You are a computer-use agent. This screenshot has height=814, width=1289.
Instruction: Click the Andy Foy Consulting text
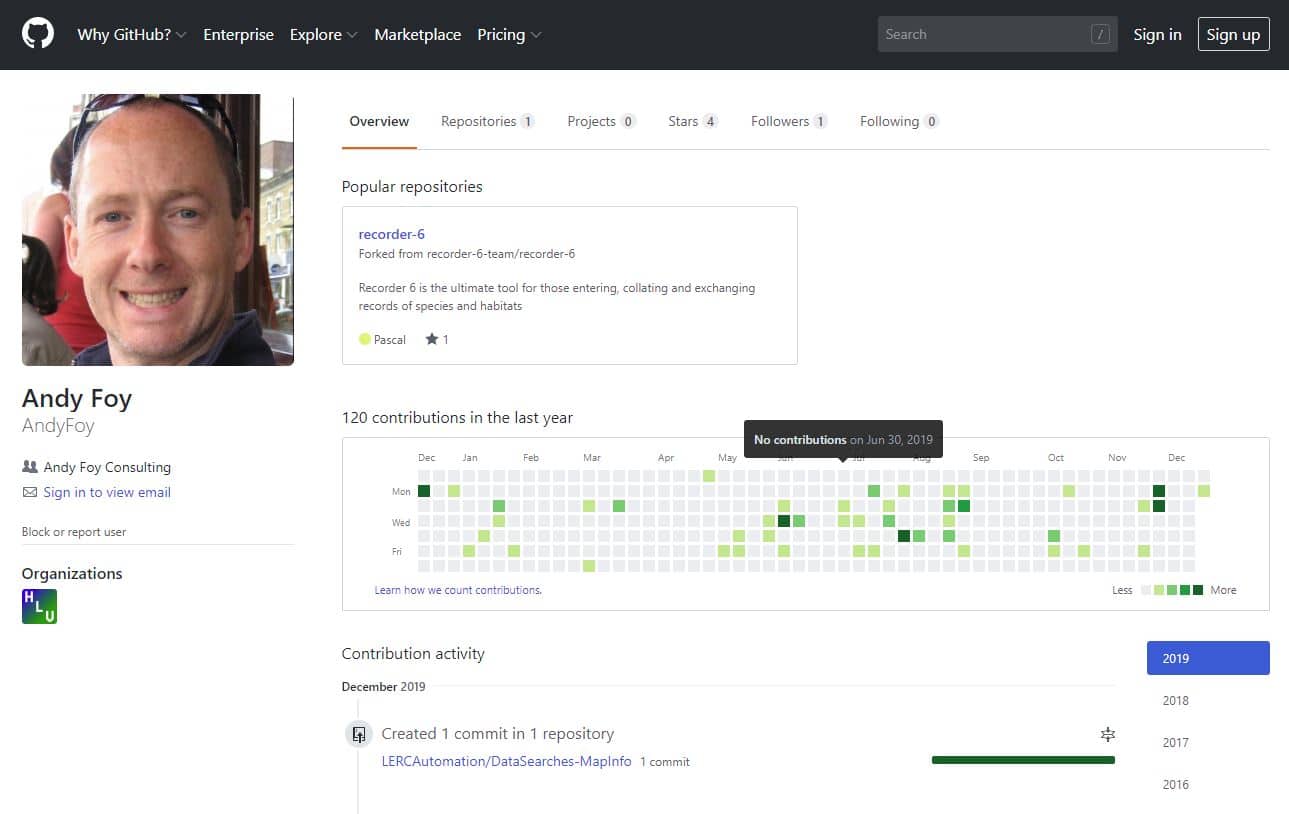coord(107,467)
